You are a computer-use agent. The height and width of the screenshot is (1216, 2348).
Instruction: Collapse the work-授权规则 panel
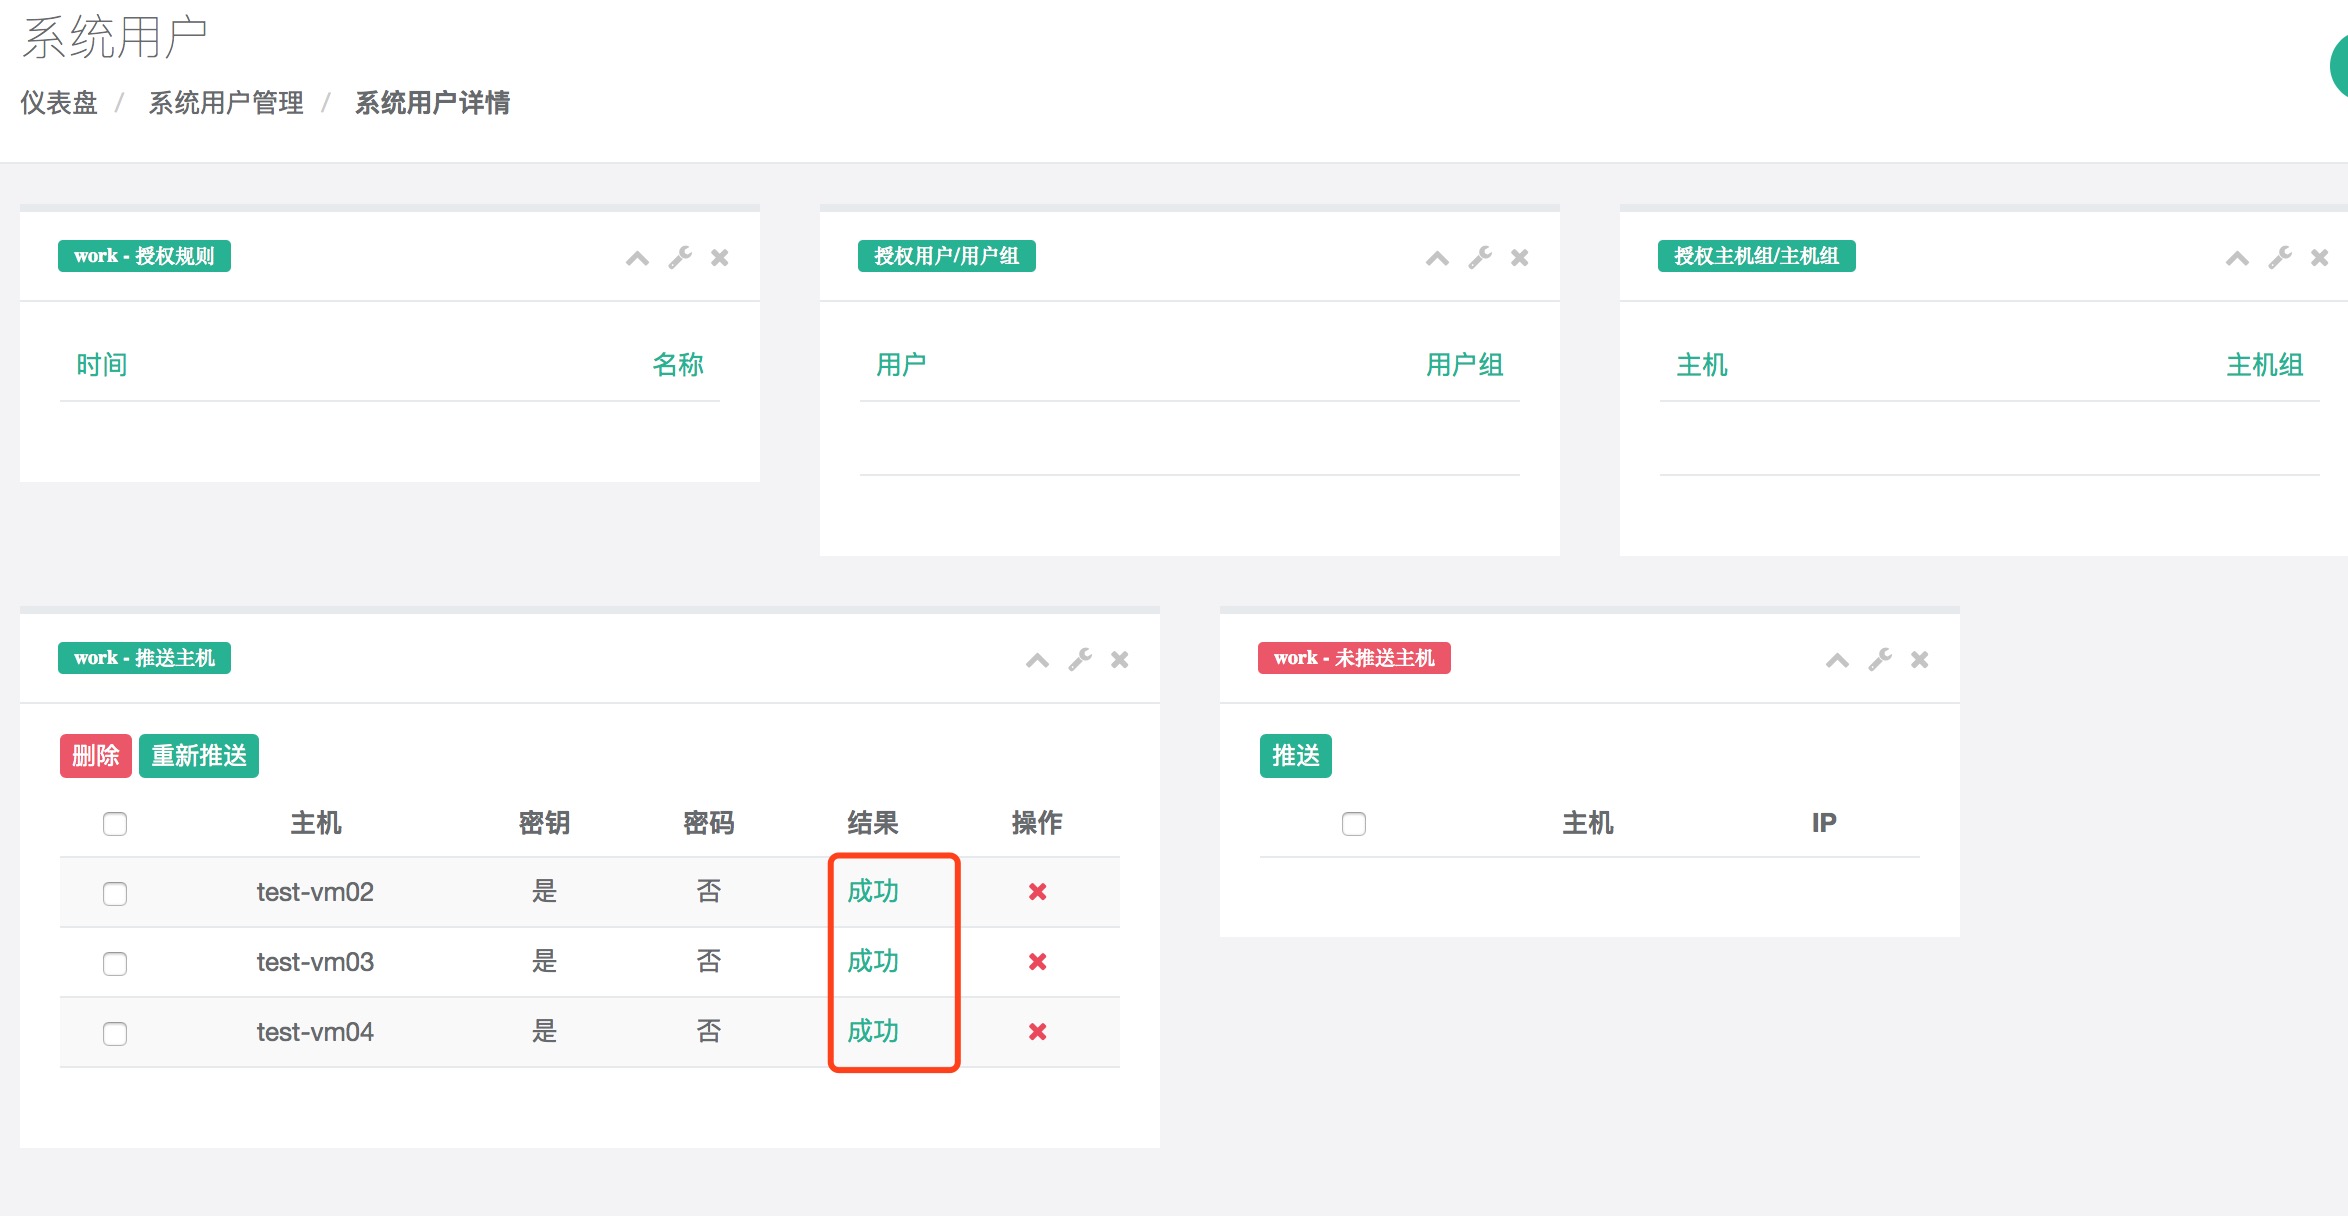637,259
